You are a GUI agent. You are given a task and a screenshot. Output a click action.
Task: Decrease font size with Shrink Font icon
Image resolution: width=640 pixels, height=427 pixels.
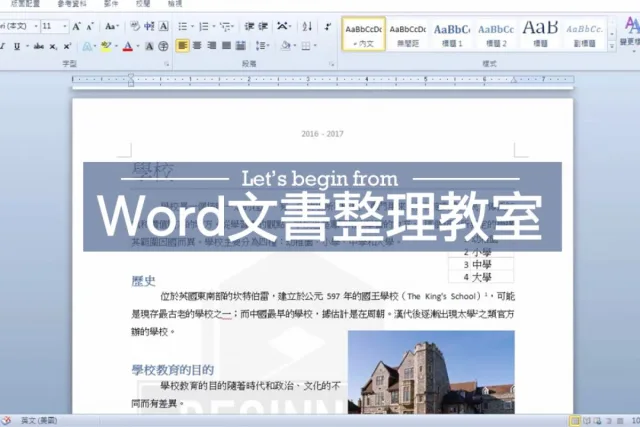pos(90,27)
